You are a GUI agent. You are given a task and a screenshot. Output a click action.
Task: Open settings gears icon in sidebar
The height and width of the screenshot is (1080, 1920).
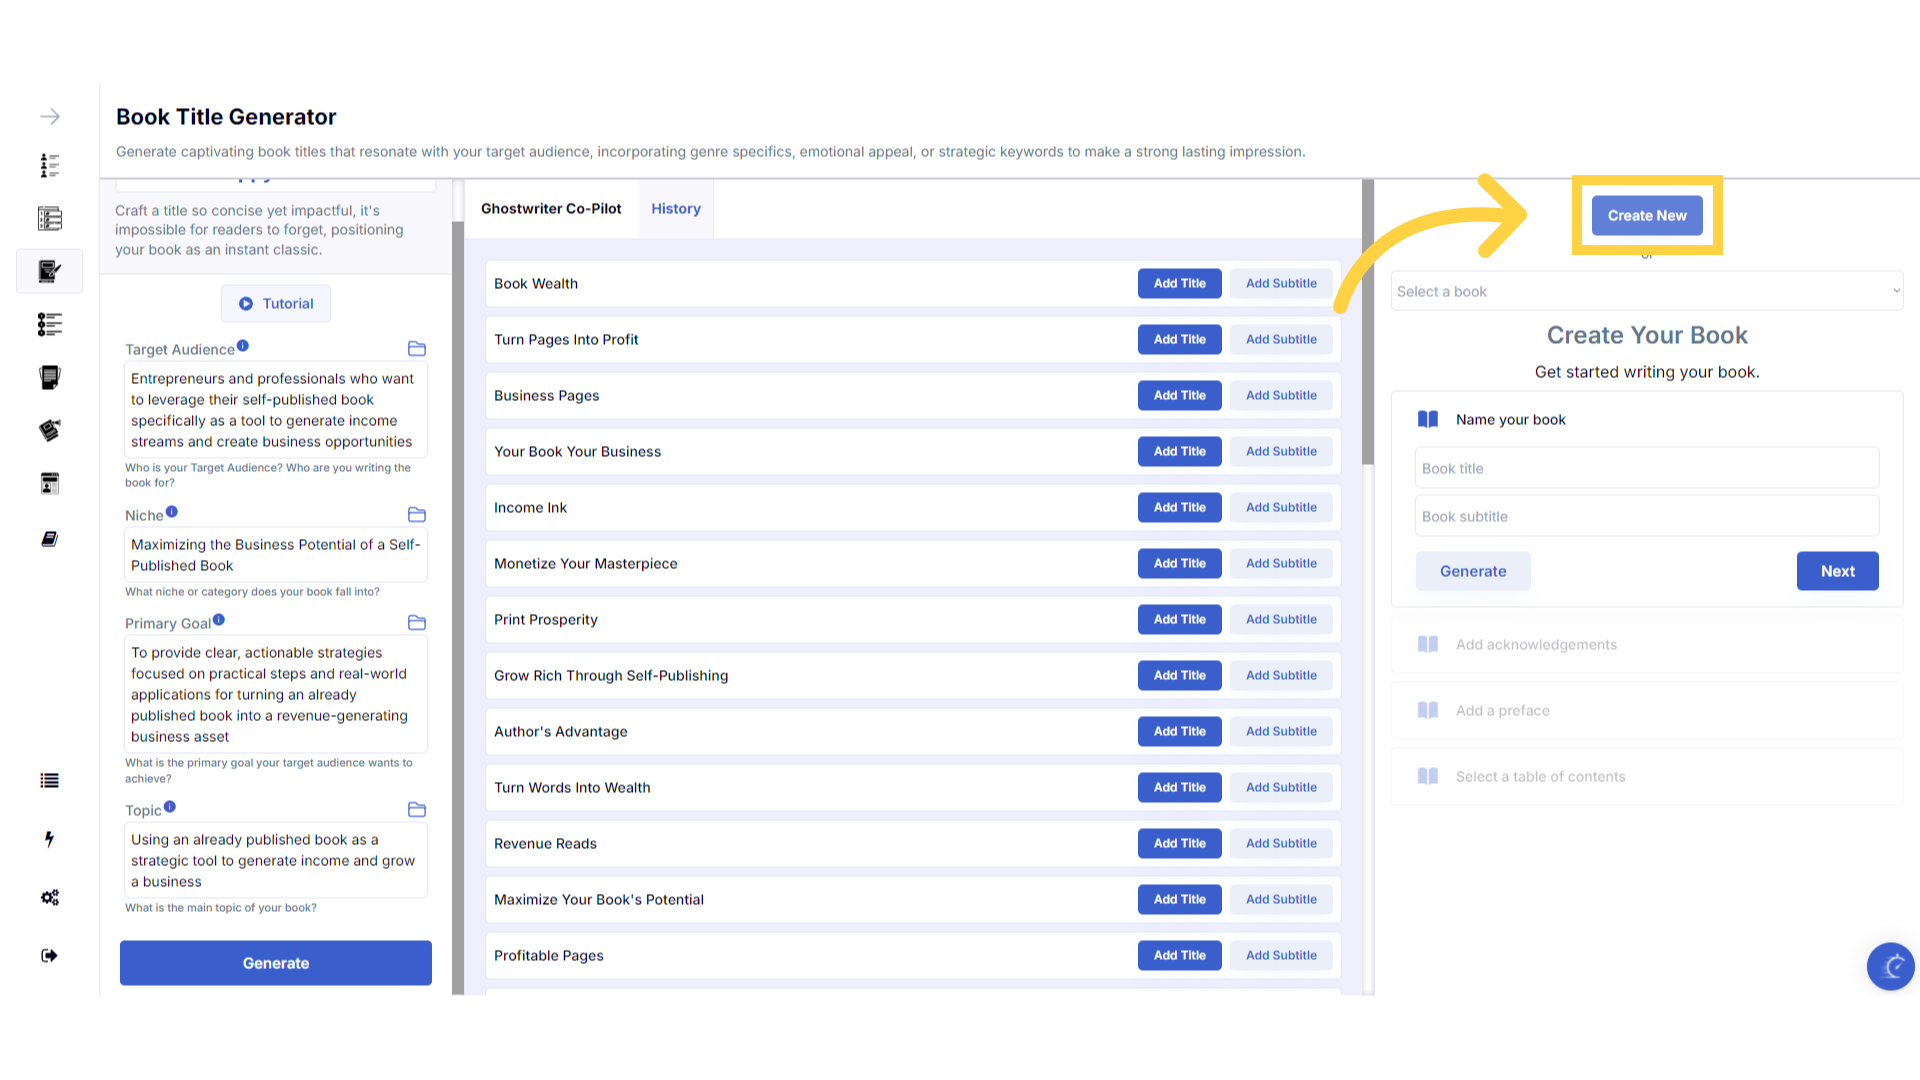(49, 897)
